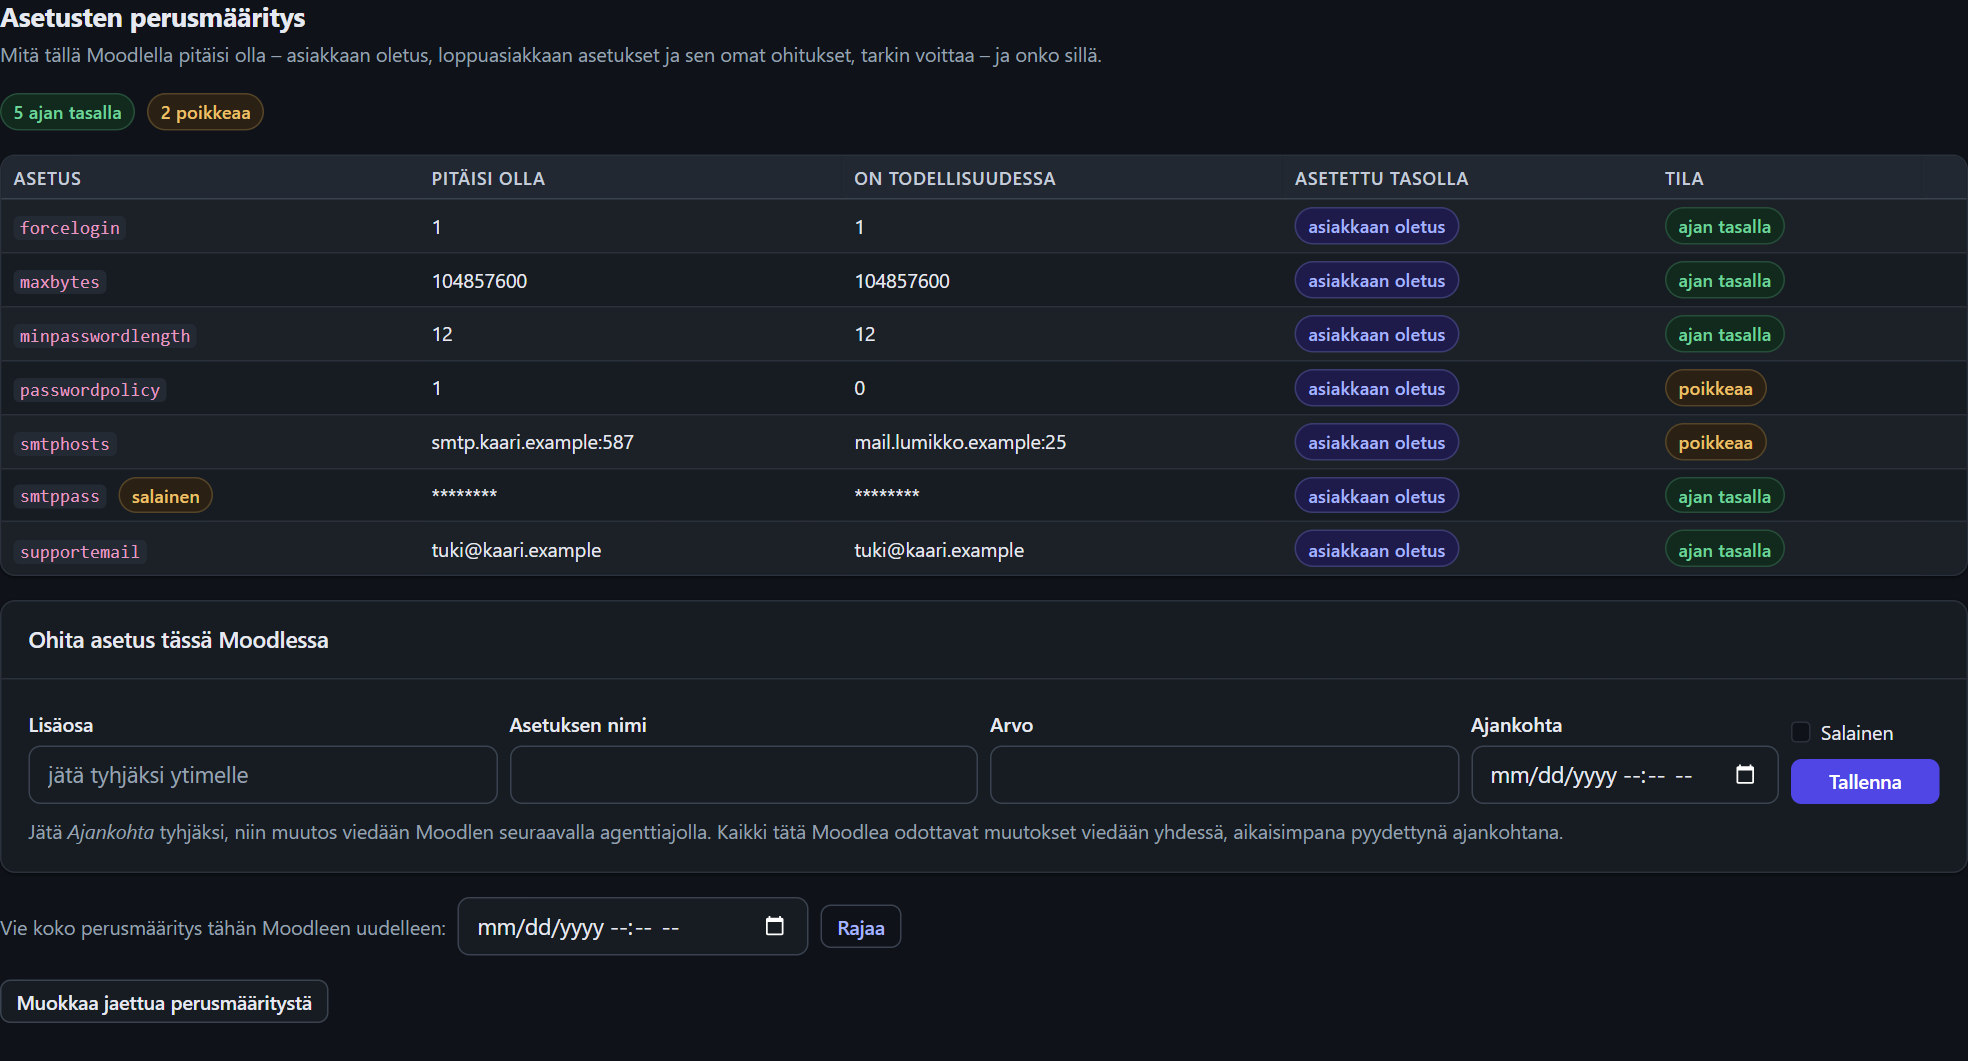Click the actual value 104857600 for maxbytes
This screenshot has height=1061, width=1968.
(x=902, y=281)
